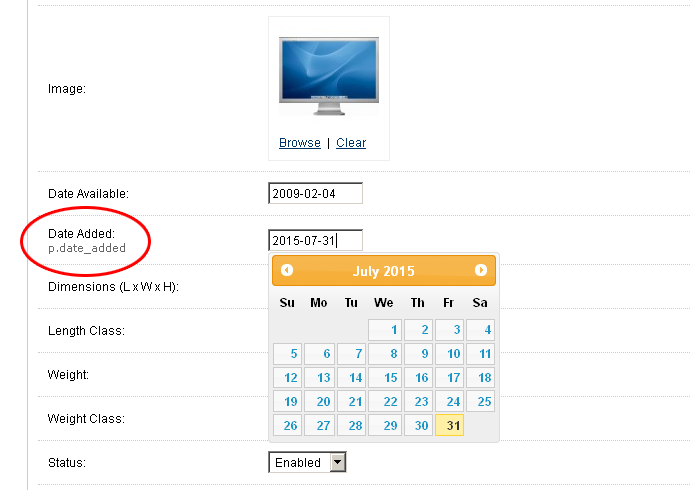Viewport: 690px width, 490px height.
Task: Click the Date Available input field
Action: coord(315,193)
